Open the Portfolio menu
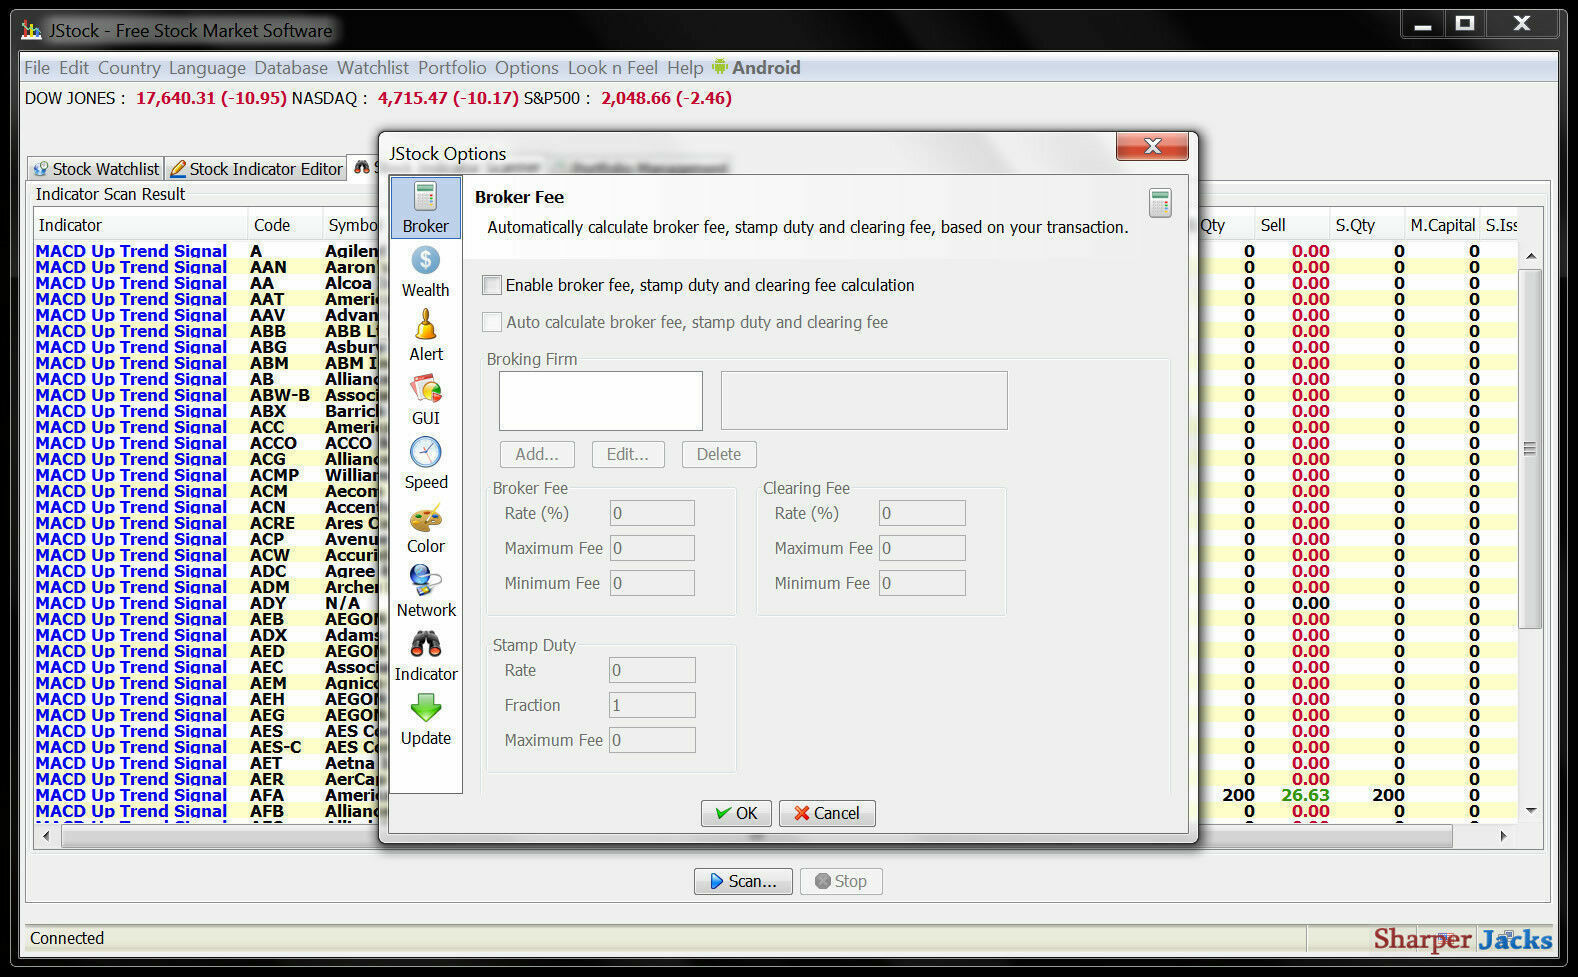 click(x=452, y=68)
